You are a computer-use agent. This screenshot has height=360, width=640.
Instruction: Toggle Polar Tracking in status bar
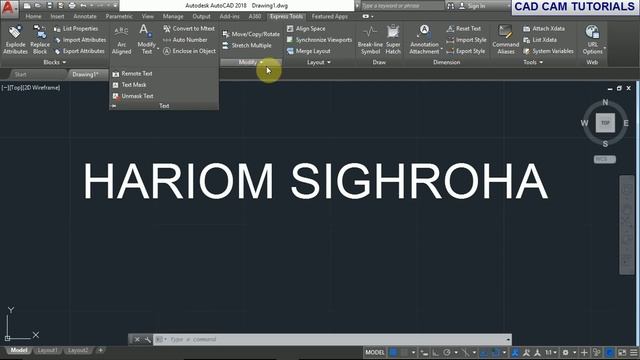pyautogui.click(x=447, y=352)
